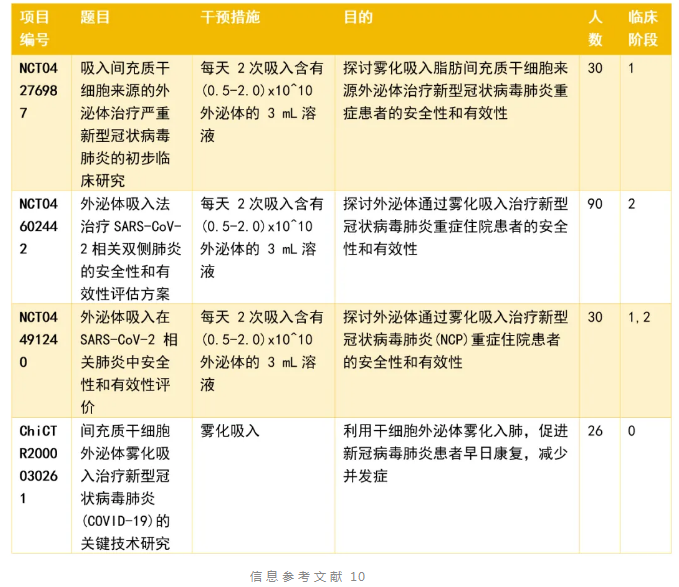
Task: Click the clinical phase 0 cell
Action: tap(632, 431)
